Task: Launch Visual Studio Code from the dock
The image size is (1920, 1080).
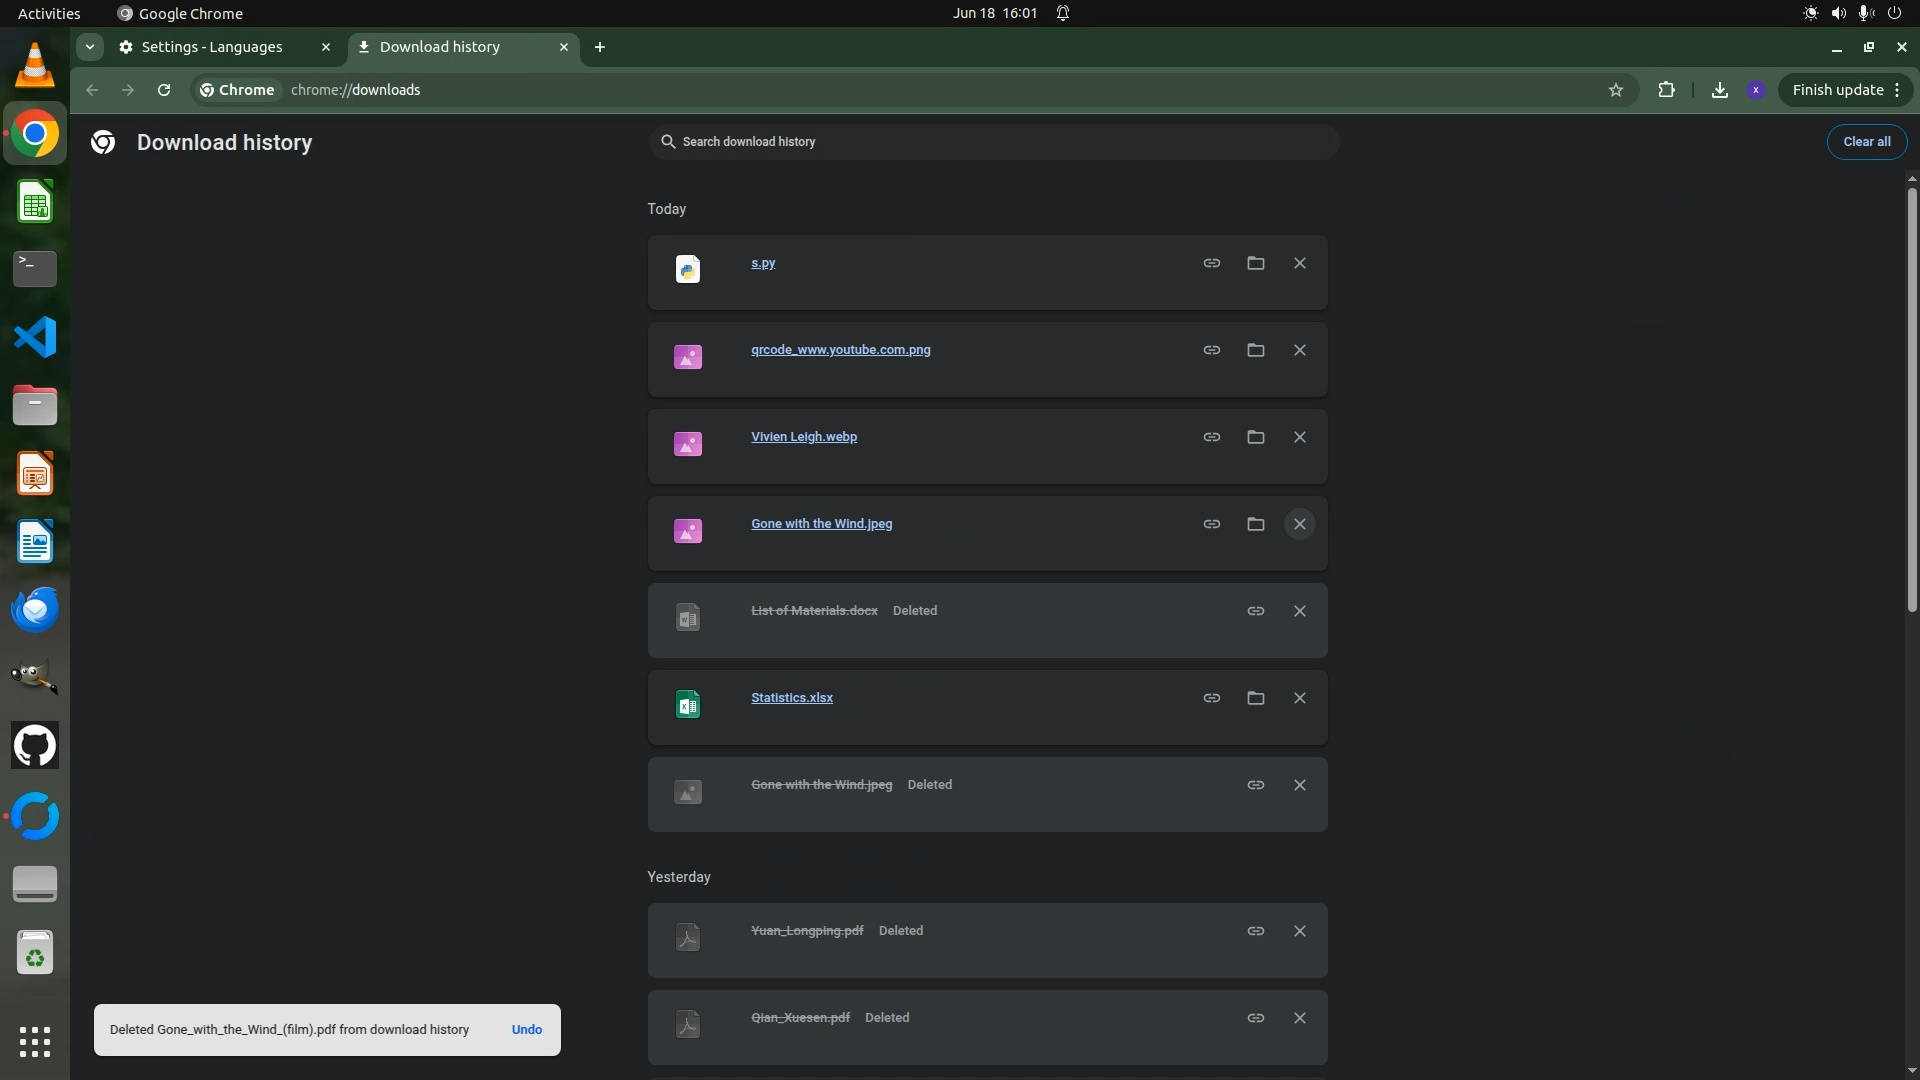Action: point(35,337)
